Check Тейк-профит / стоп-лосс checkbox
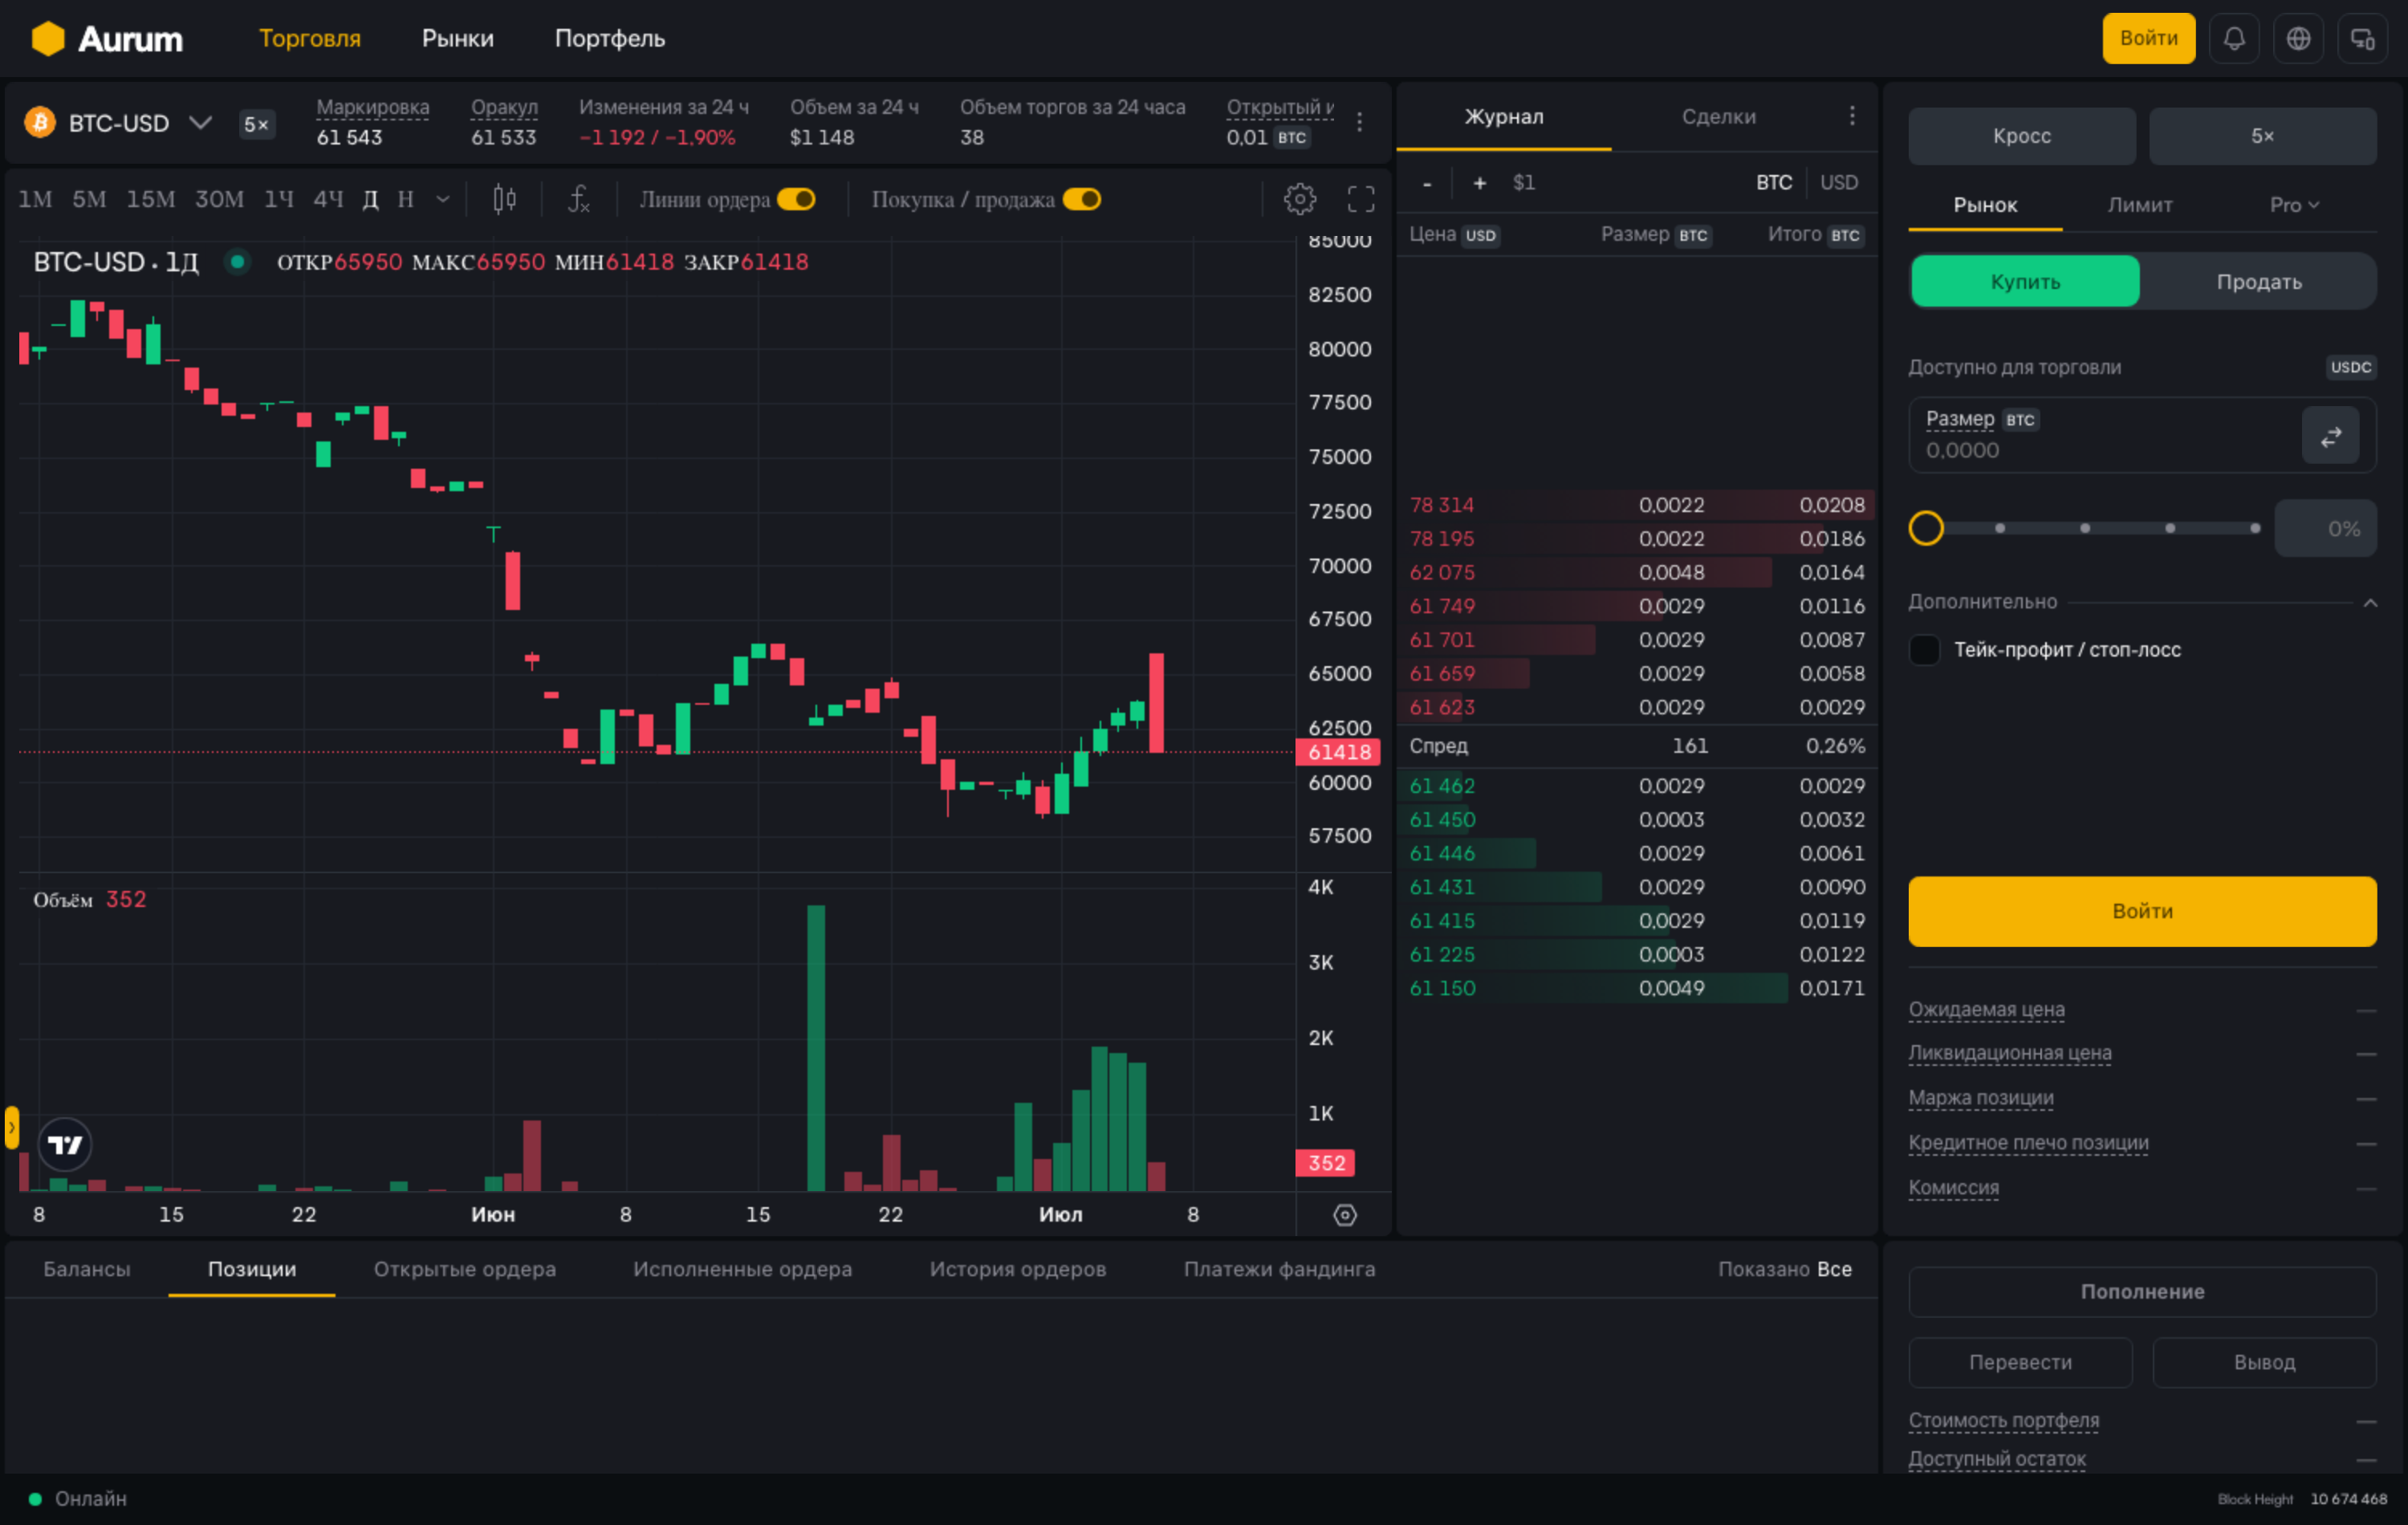The height and width of the screenshot is (1525, 2408). tap(1924, 650)
